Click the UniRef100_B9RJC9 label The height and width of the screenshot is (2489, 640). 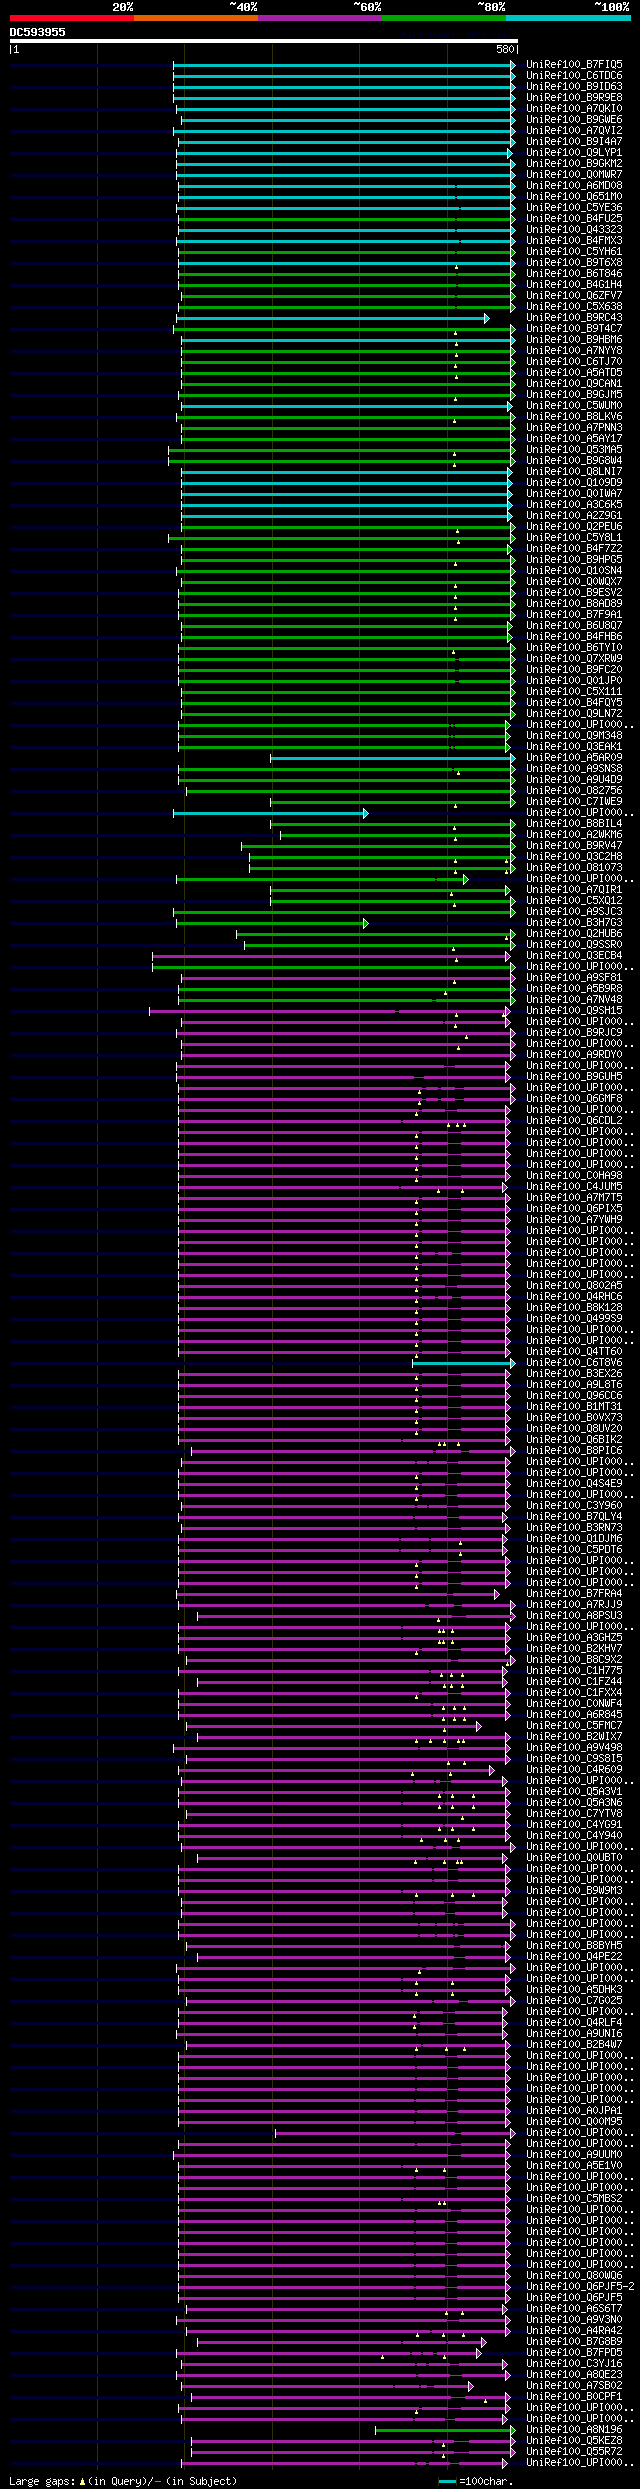574,1032
